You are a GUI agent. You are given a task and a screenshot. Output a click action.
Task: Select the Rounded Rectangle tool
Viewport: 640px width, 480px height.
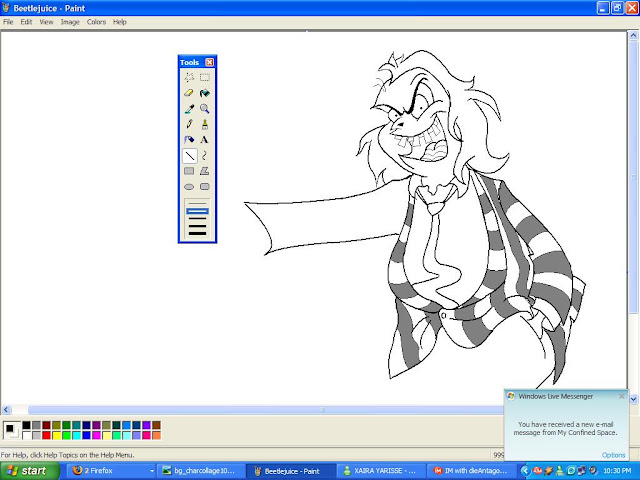[204, 187]
